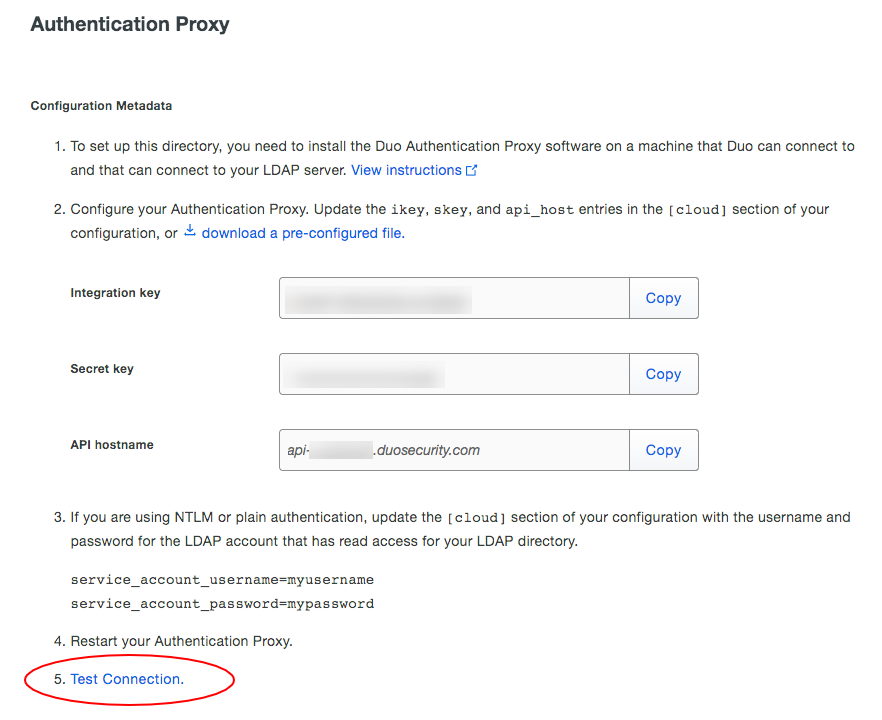The image size is (882, 720).
Task: Click the Configuration Metadata section title
Action: click(101, 106)
